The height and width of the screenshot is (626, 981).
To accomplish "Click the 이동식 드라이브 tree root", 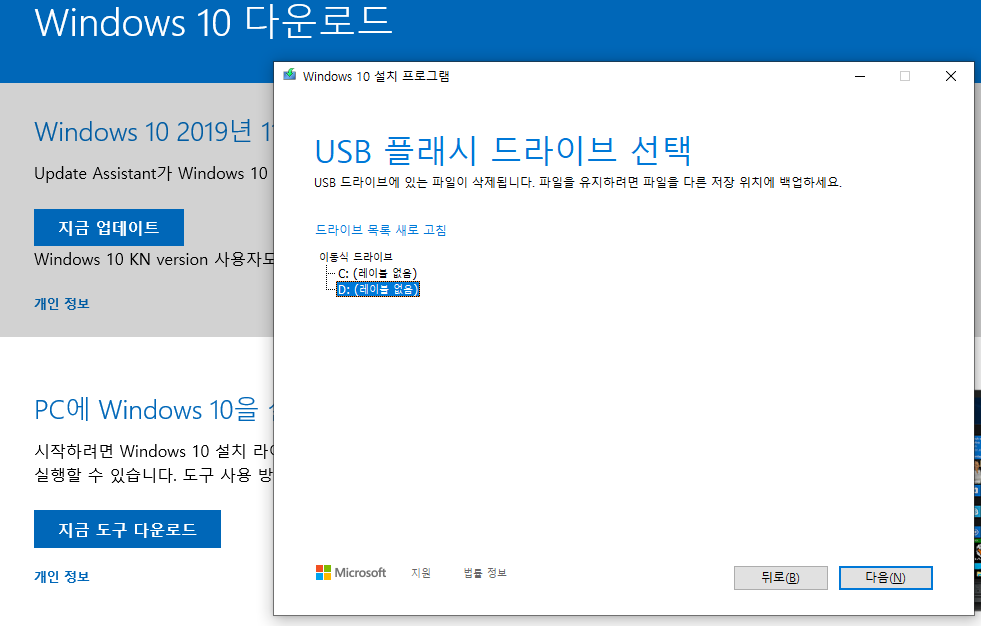I will tap(355, 256).
